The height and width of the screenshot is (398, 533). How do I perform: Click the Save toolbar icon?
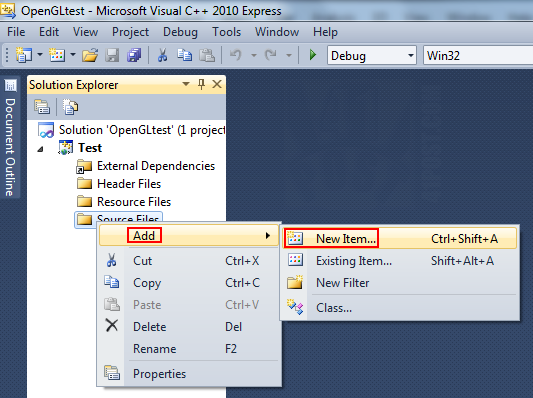click(x=112, y=55)
